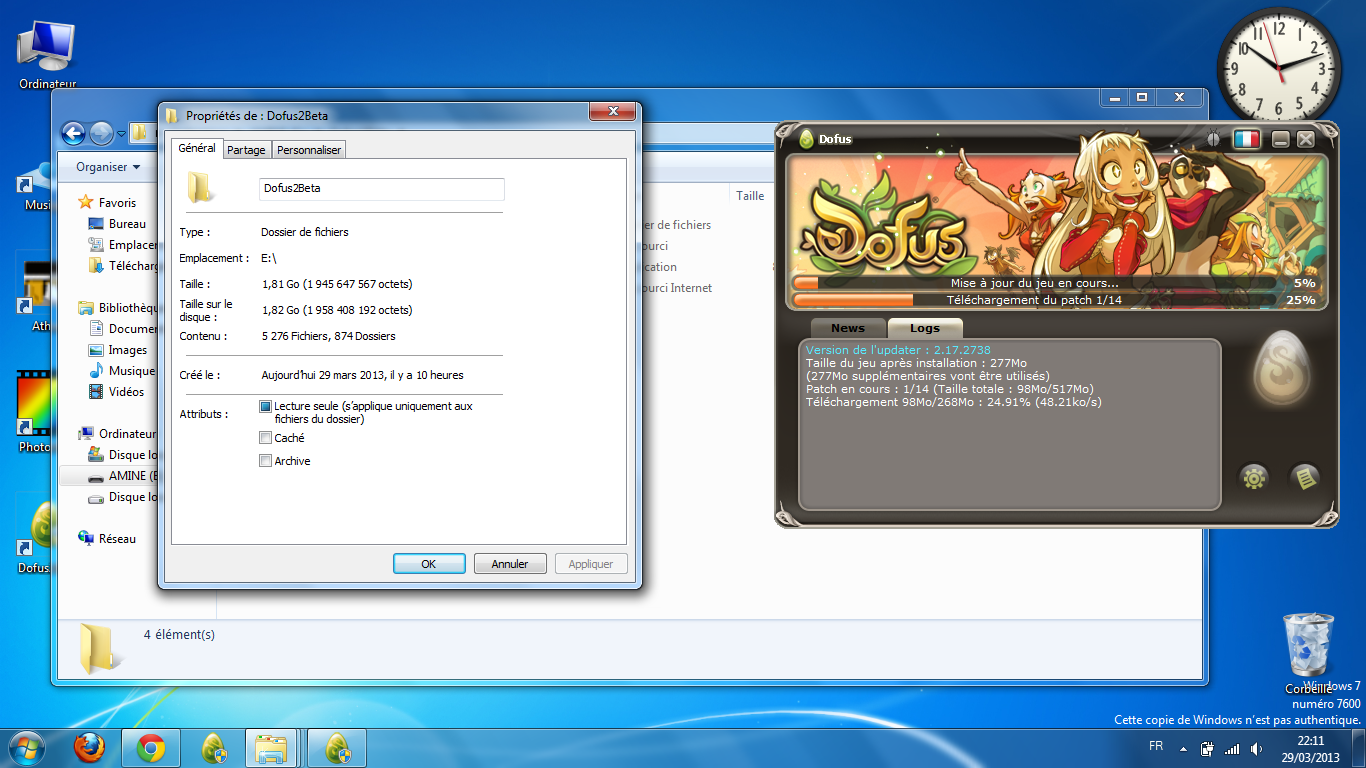Screen dimensions: 1366x768
Task: Open Bureau in the Explorer sidebar
Action: pyautogui.click(x=127, y=224)
